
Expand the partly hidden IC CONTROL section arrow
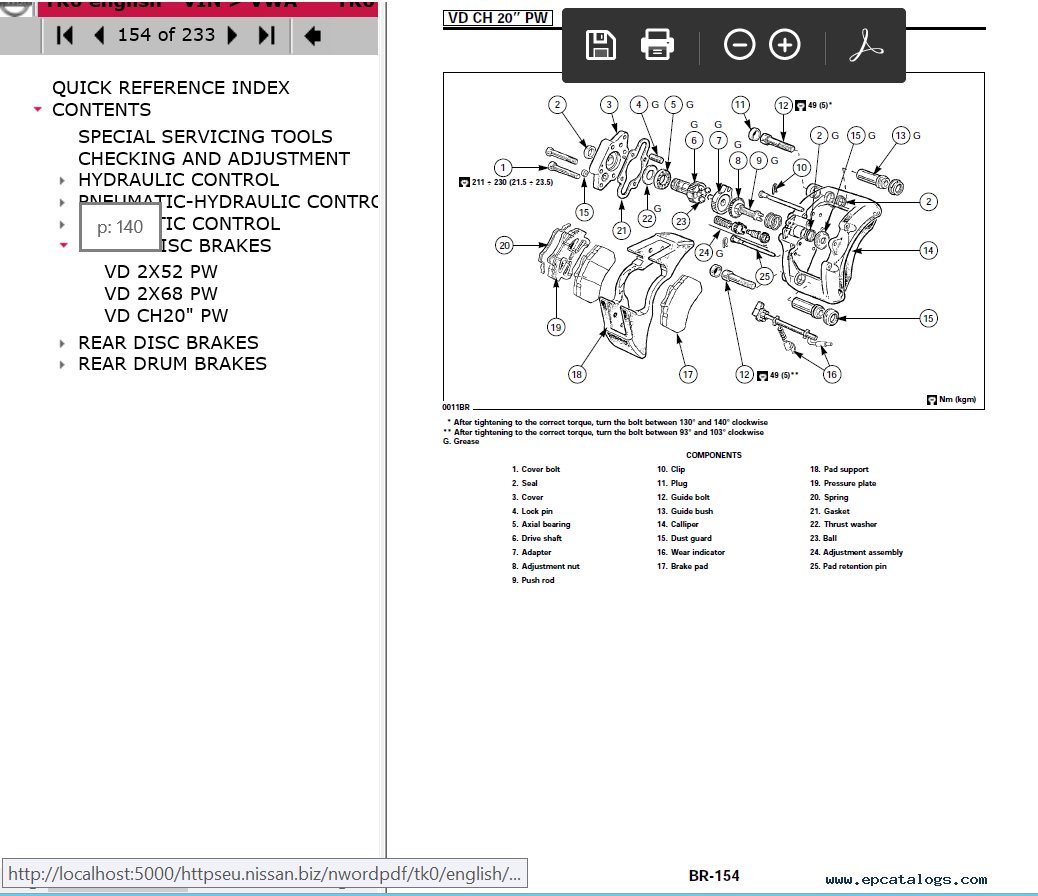click(x=62, y=224)
